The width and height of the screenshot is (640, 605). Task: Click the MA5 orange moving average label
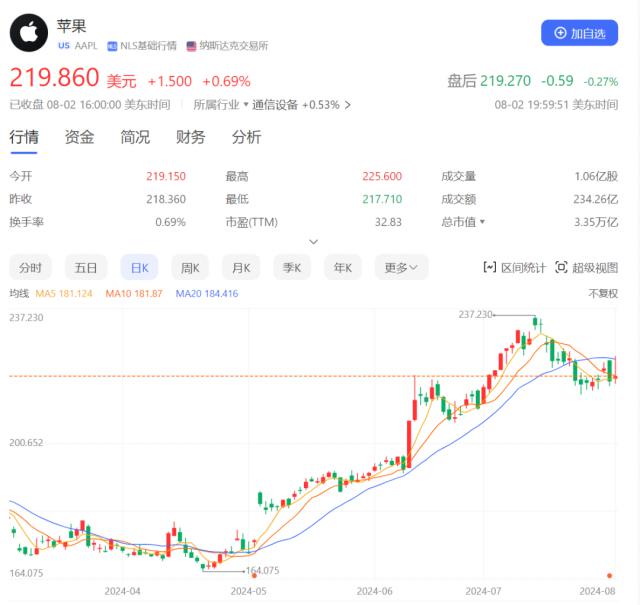click(x=64, y=293)
